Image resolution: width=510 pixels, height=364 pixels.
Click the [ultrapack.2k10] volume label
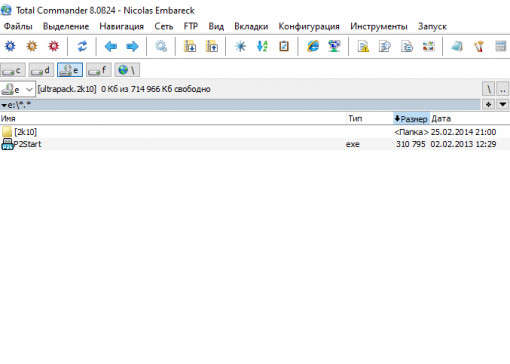67,89
